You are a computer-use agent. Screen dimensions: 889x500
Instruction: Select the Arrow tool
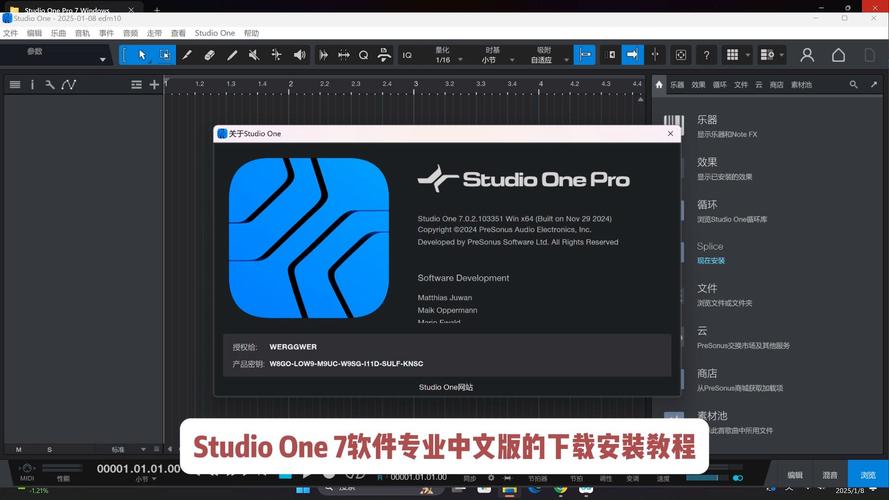pos(142,55)
